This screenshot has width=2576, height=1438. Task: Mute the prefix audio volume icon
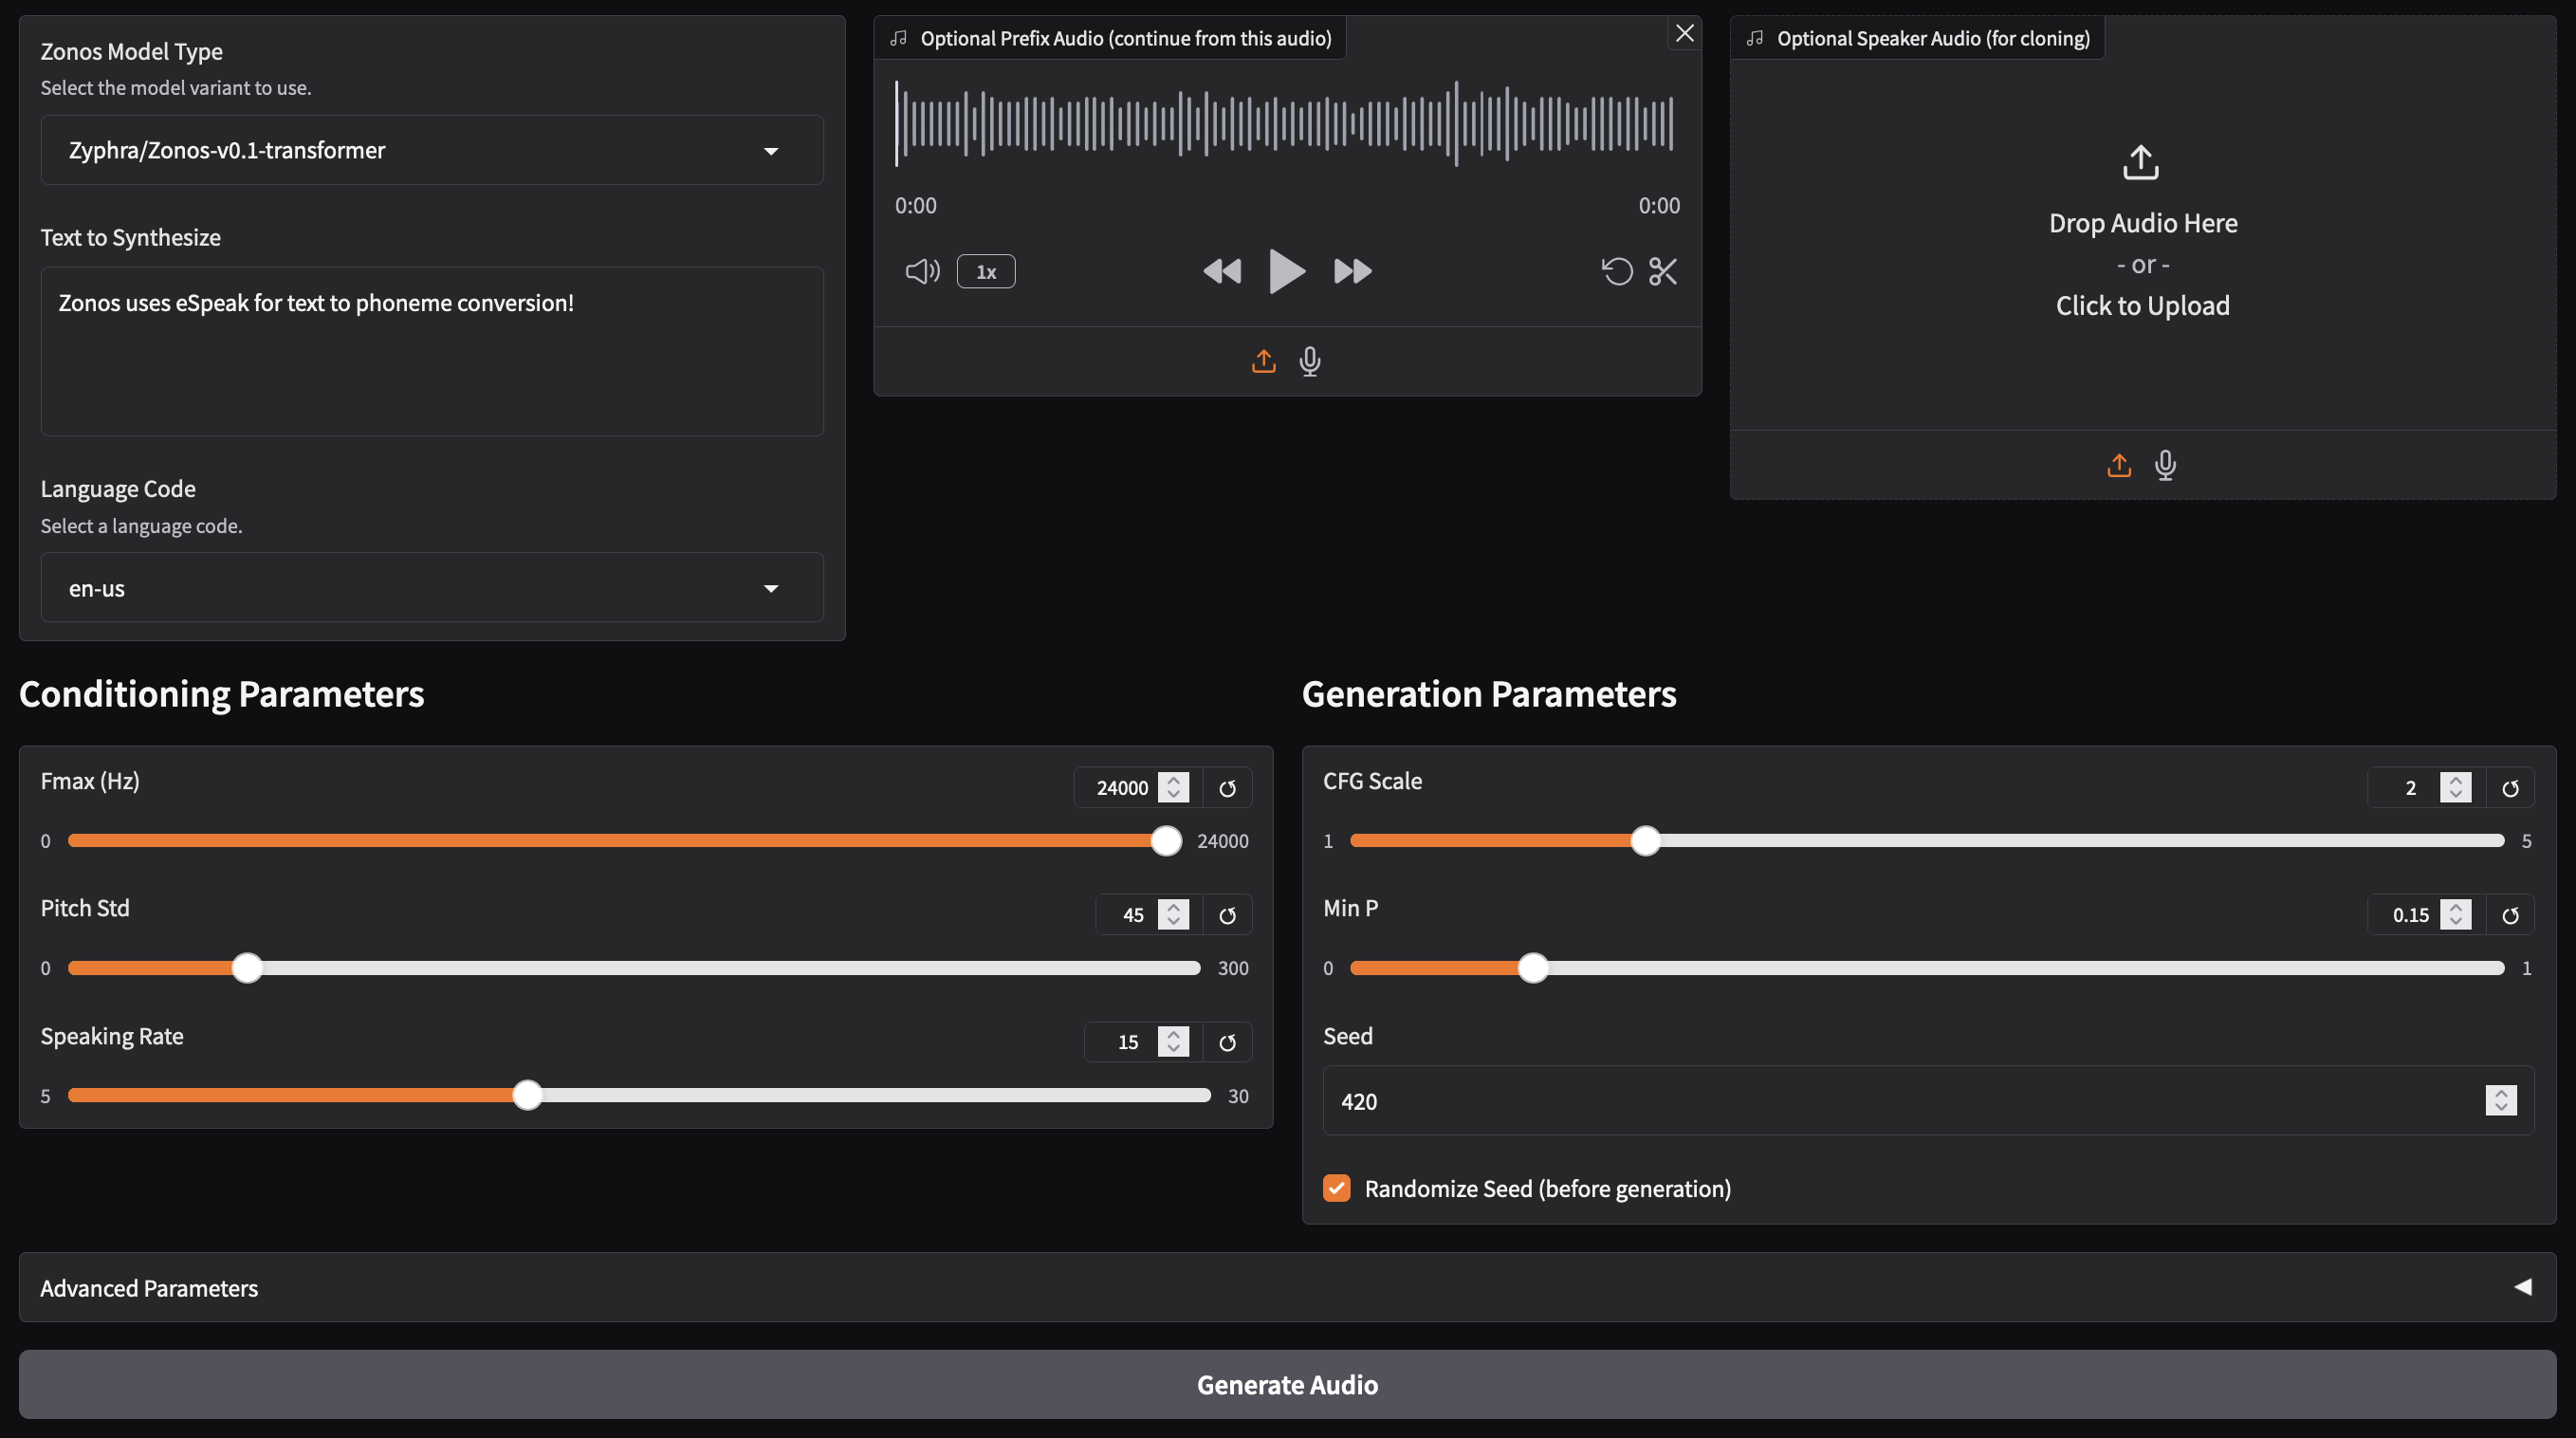pos(922,271)
